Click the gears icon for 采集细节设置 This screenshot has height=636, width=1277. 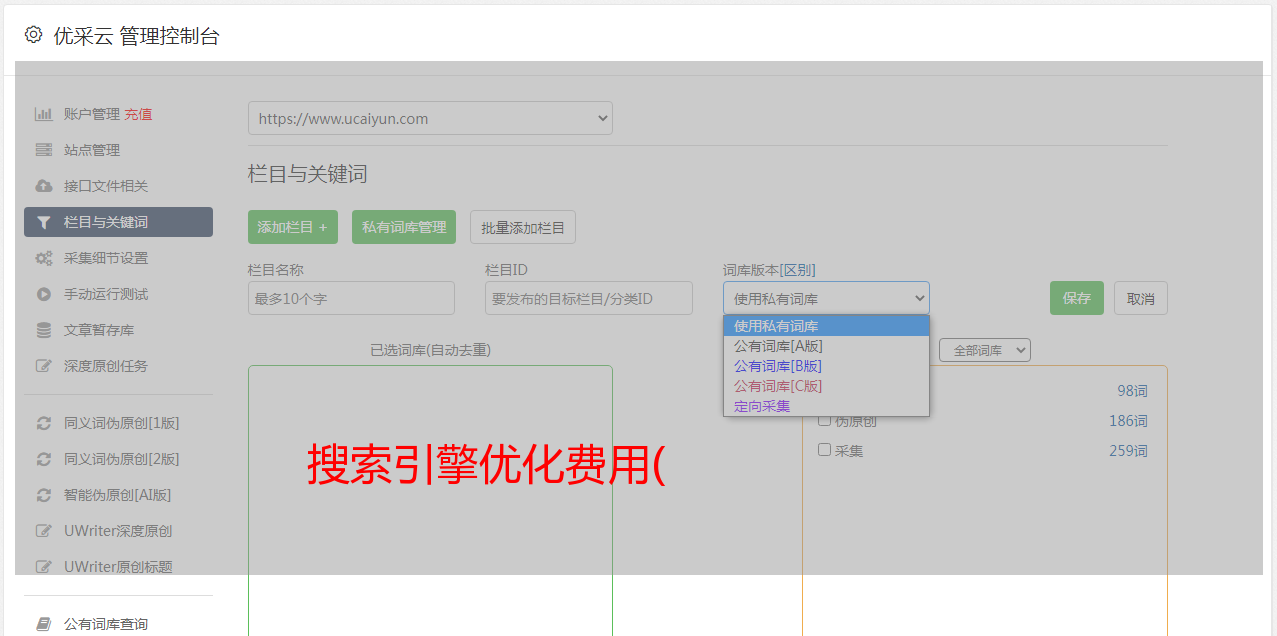click(44, 258)
